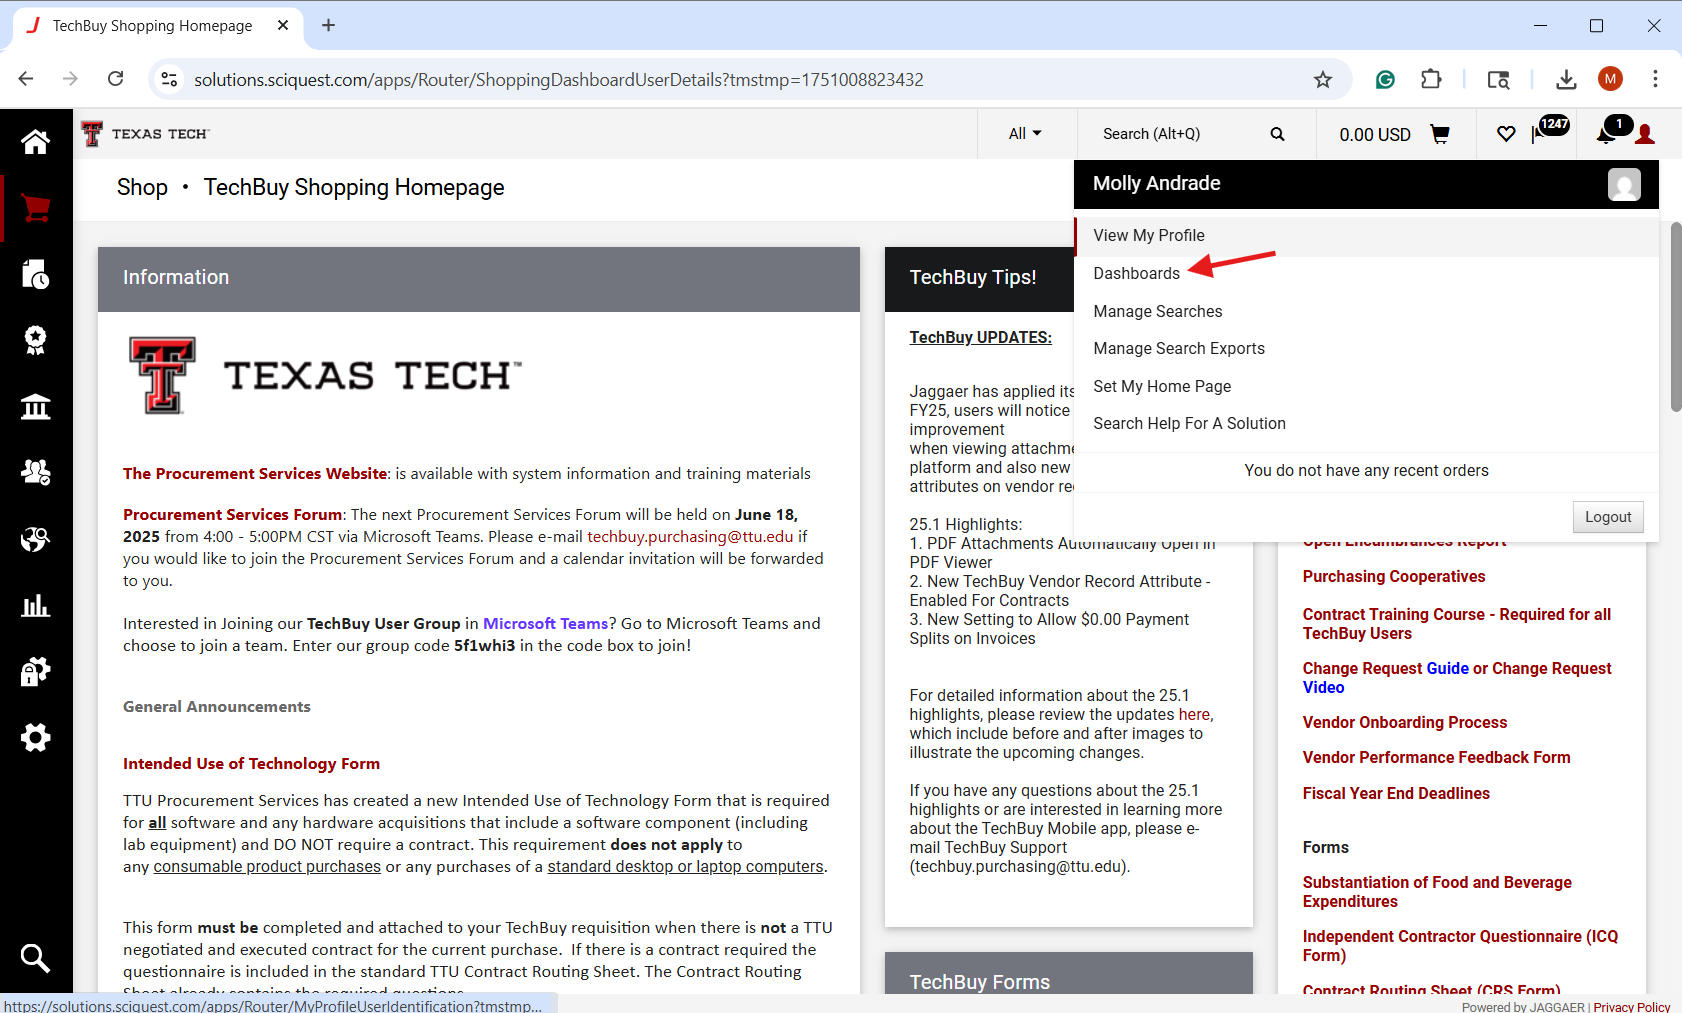Open the Contracts ribbon badge sidebar icon
This screenshot has width=1682, height=1013.
click(x=35, y=340)
